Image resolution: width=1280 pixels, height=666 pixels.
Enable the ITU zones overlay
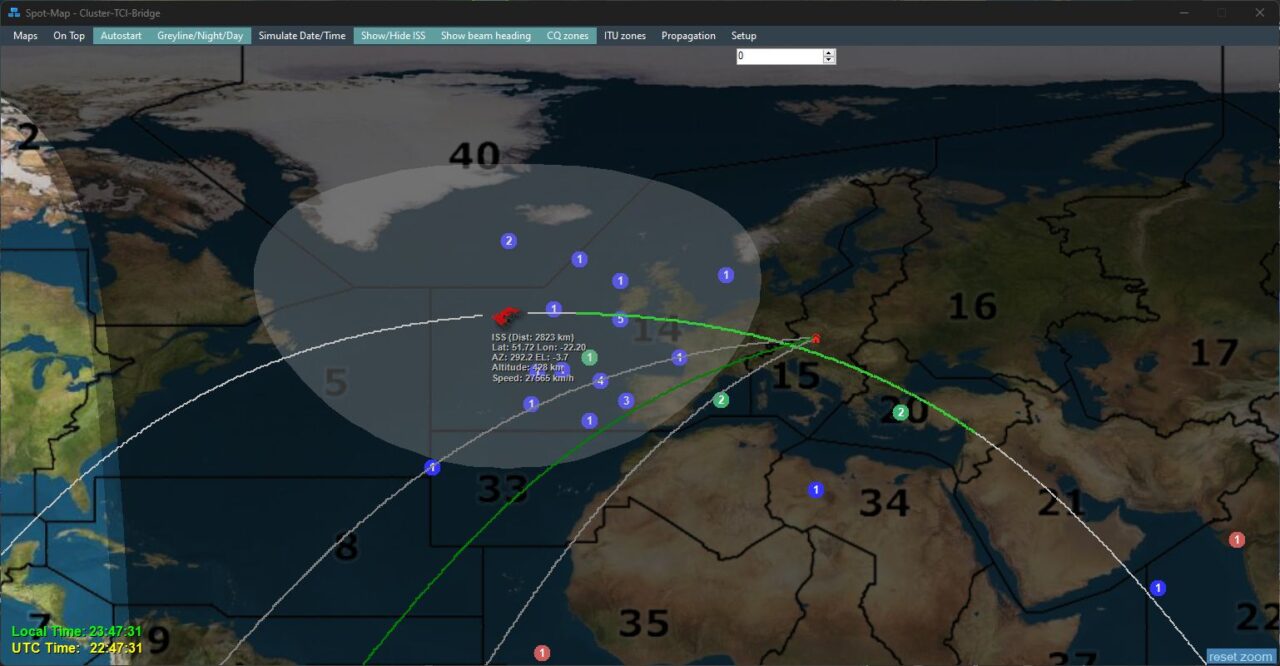(x=625, y=36)
